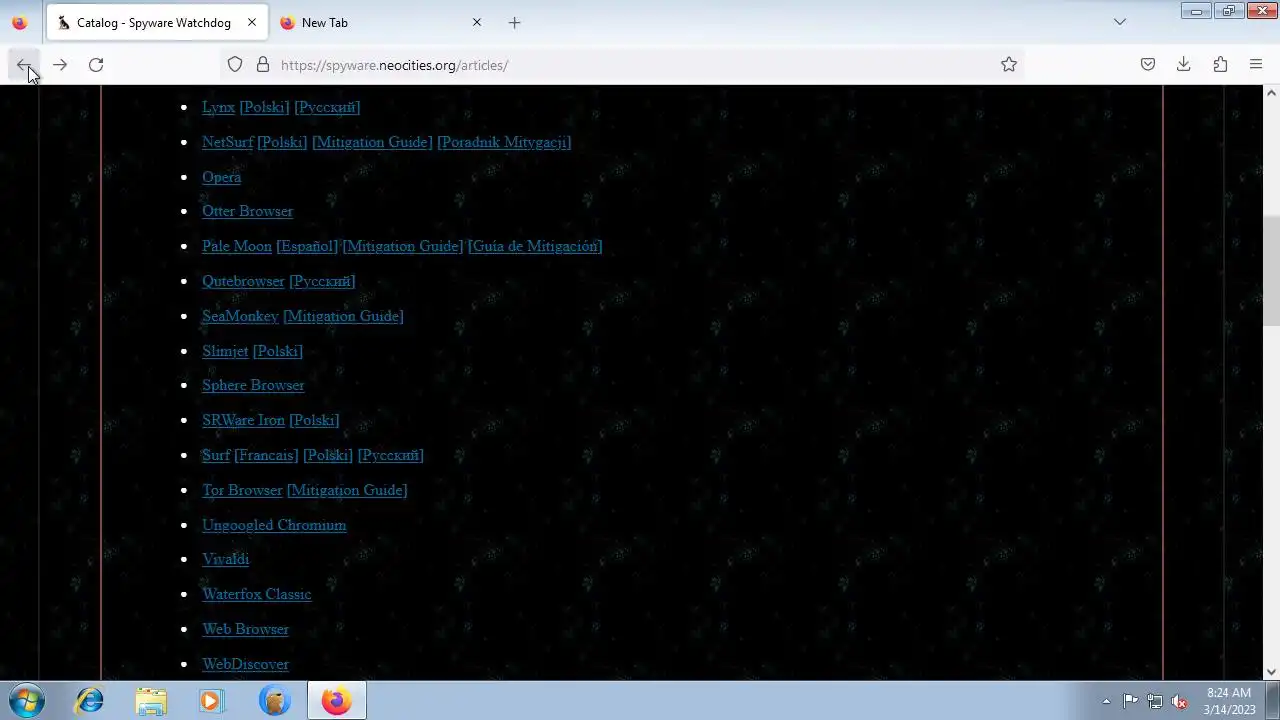Open the Downloads panel

[x=1184, y=65]
